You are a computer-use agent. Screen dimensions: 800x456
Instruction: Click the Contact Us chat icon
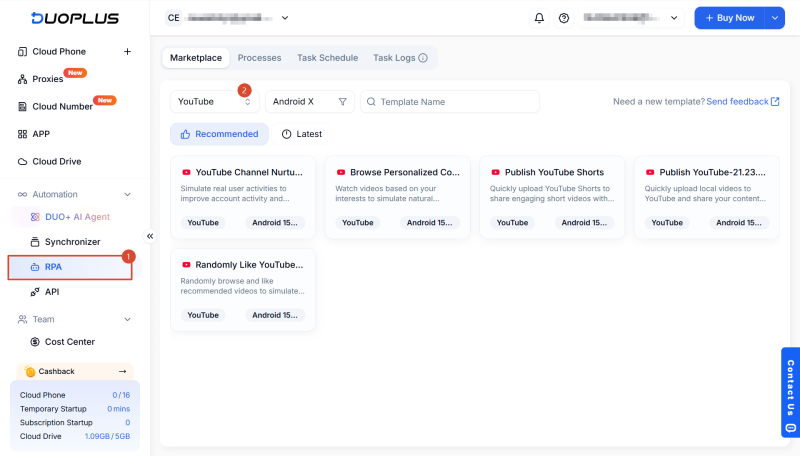coord(791,428)
